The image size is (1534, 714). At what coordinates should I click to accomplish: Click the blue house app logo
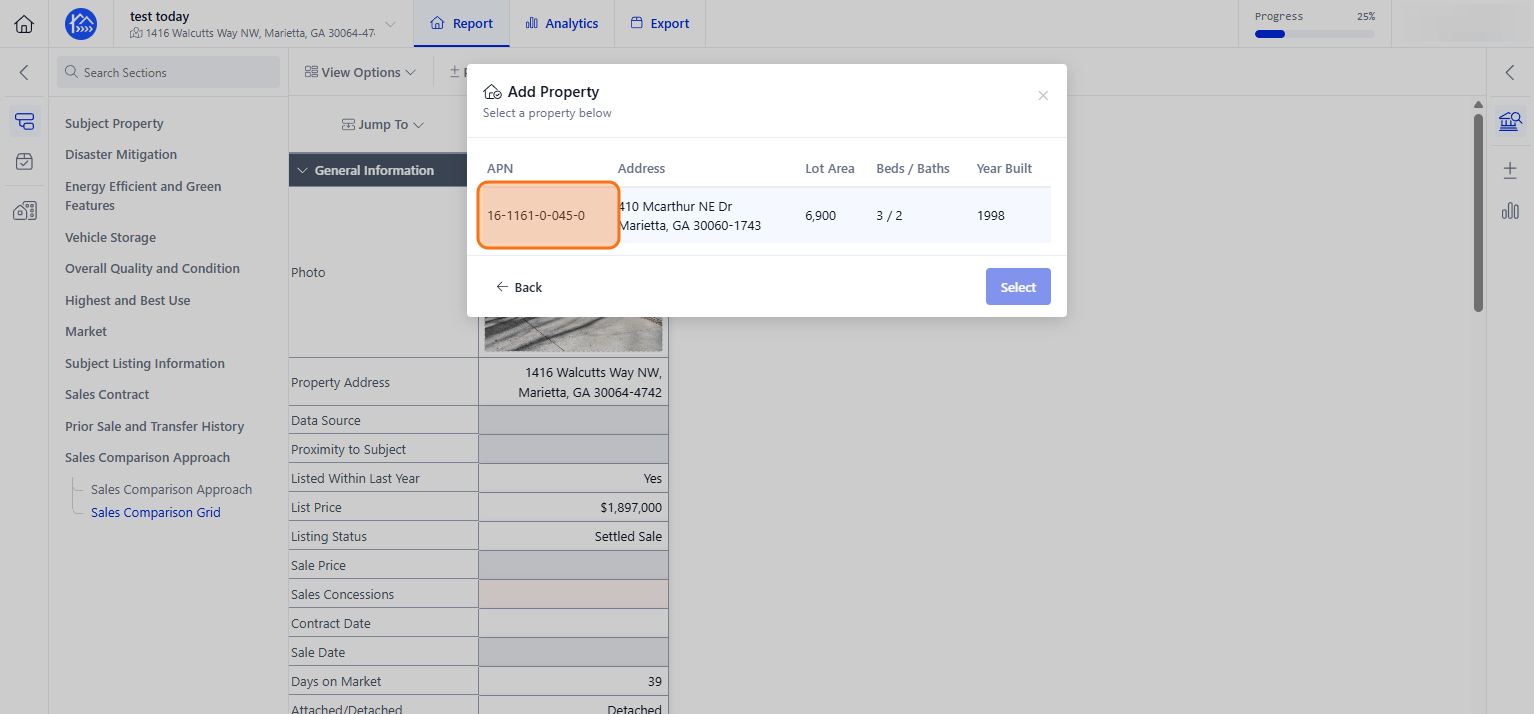[81, 24]
